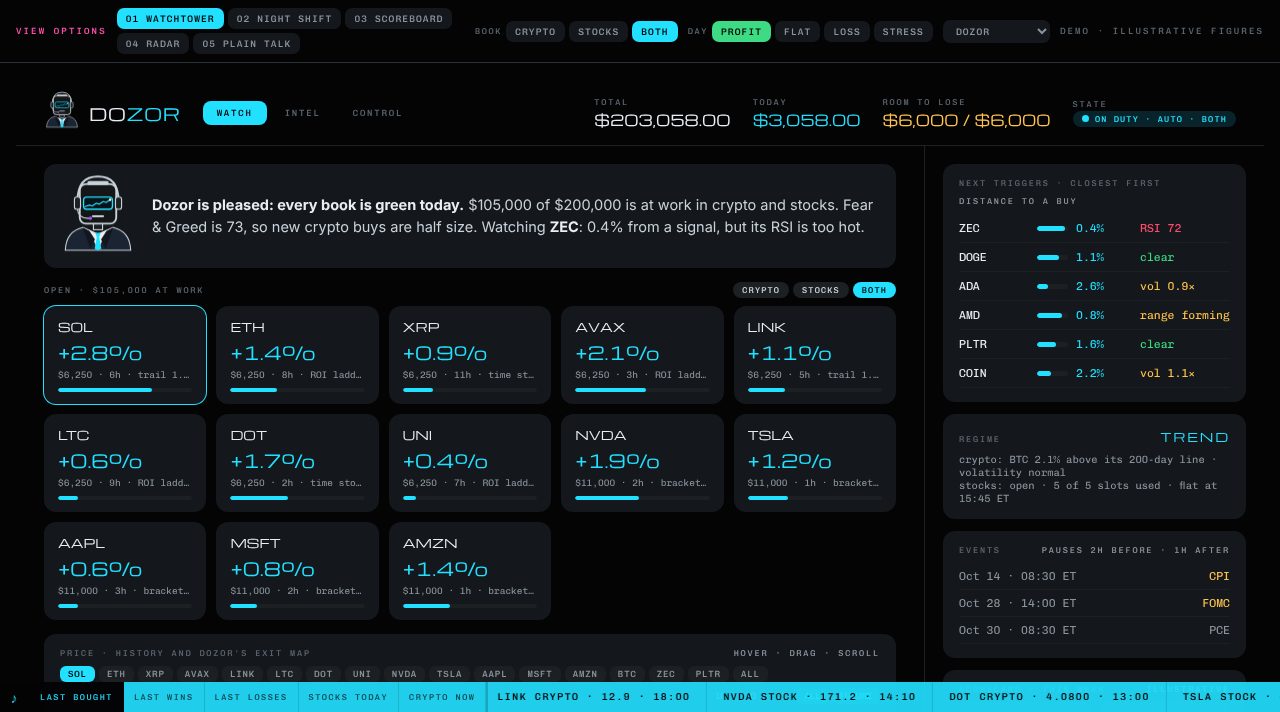The height and width of the screenshot is (712, 1280).
Task: Choose the 02 Night Shift view
Action: tap(284, 19)
